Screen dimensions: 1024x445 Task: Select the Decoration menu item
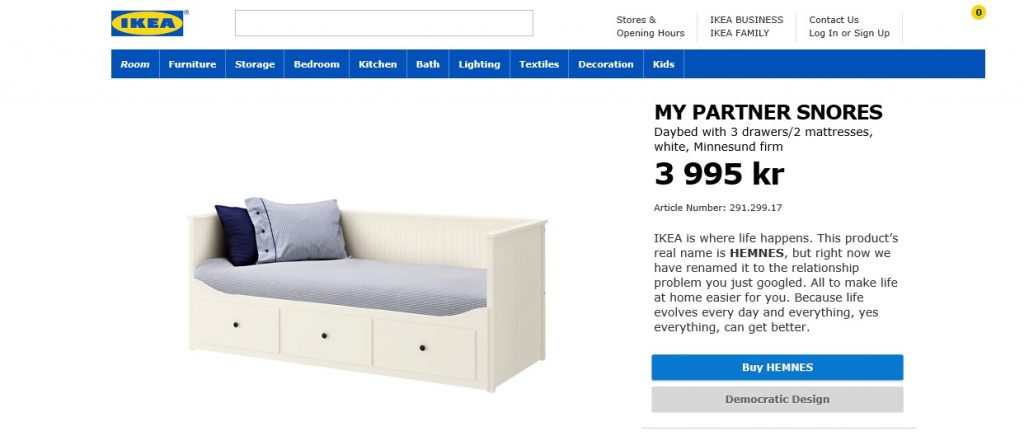coord(606,64)
